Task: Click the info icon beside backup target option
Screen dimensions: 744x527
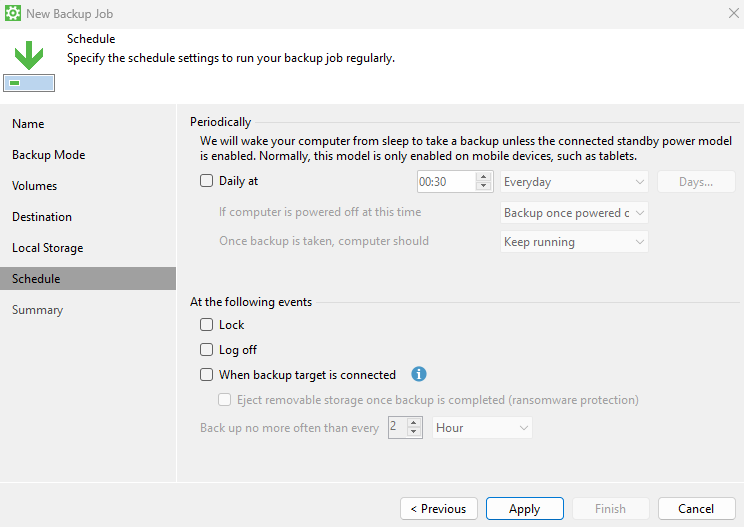Action: 419,375
